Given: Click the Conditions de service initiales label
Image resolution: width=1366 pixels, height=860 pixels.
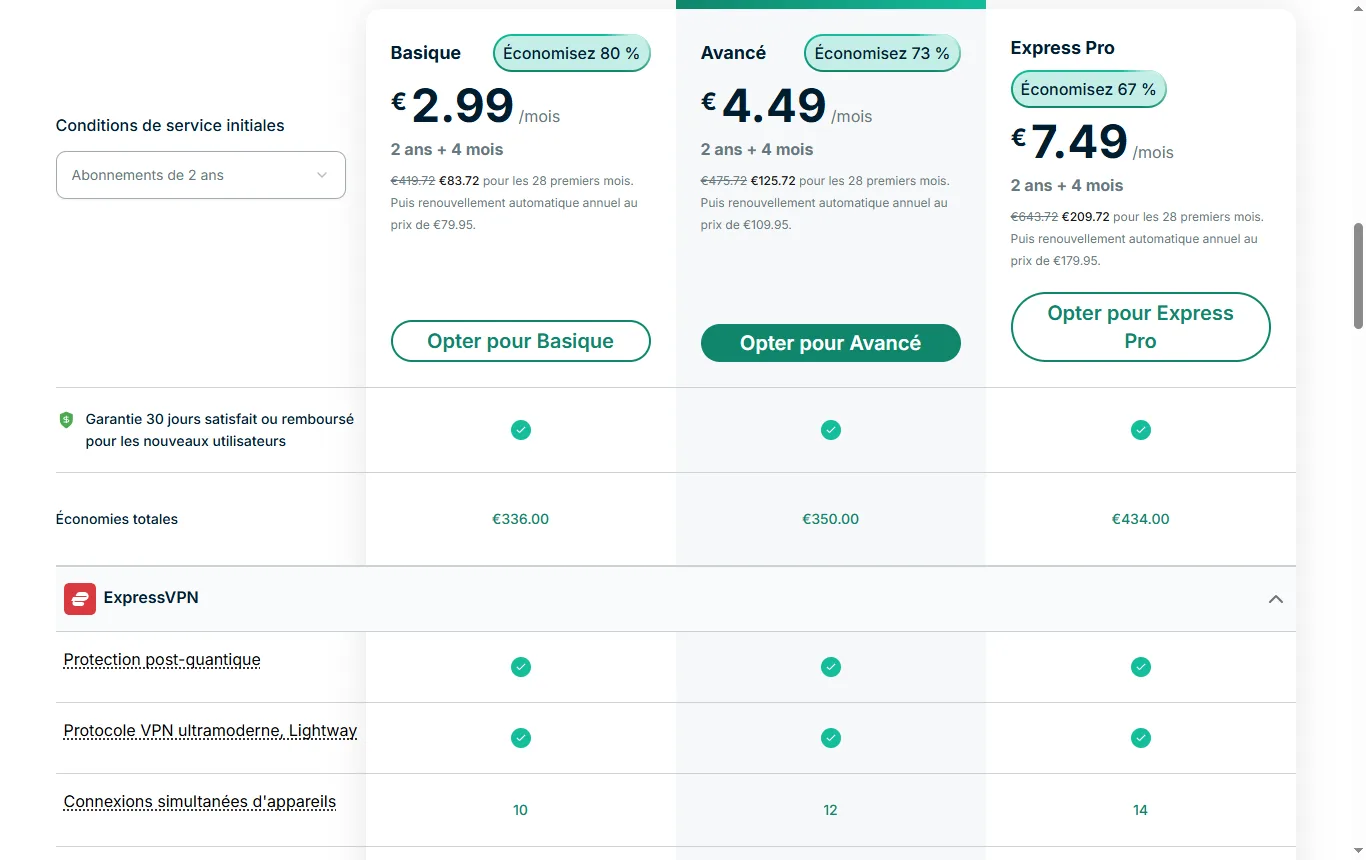Looking at the screenshot, I should 170,126.
